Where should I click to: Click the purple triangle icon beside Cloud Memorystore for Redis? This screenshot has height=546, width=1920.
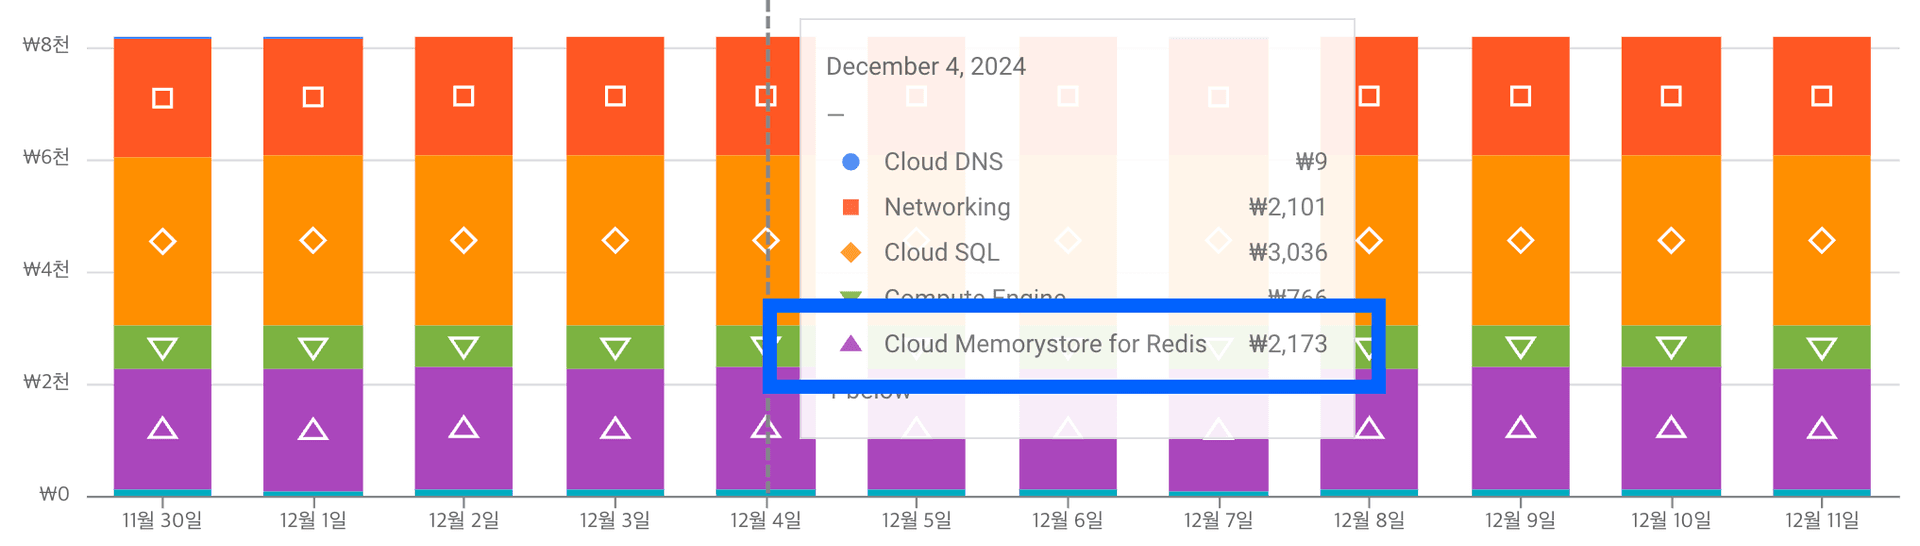(851, 344)
